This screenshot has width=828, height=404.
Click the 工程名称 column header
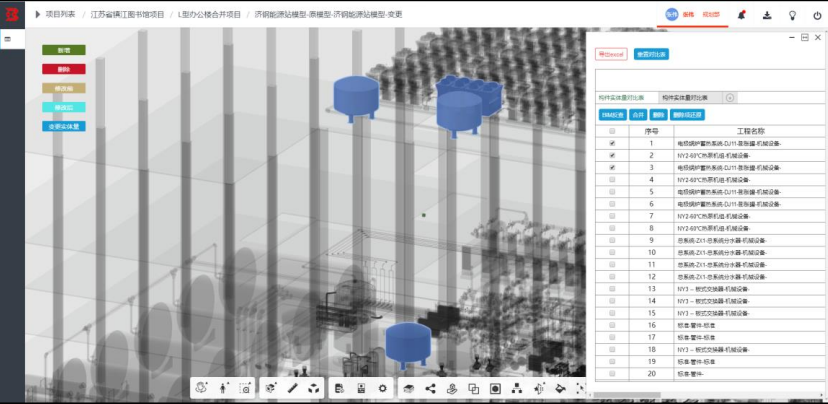tap(750, 131)
